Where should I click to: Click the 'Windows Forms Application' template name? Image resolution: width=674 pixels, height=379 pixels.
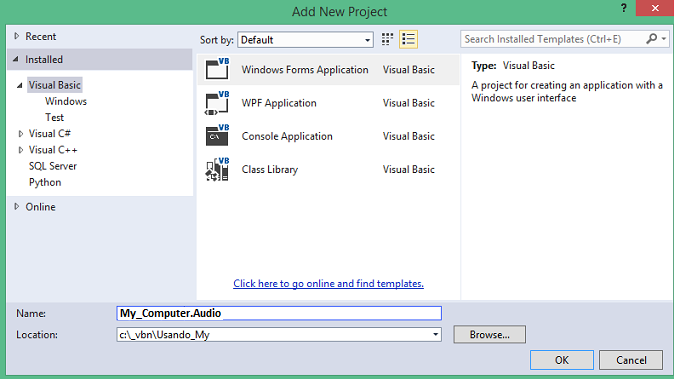[x=305, y=70]
